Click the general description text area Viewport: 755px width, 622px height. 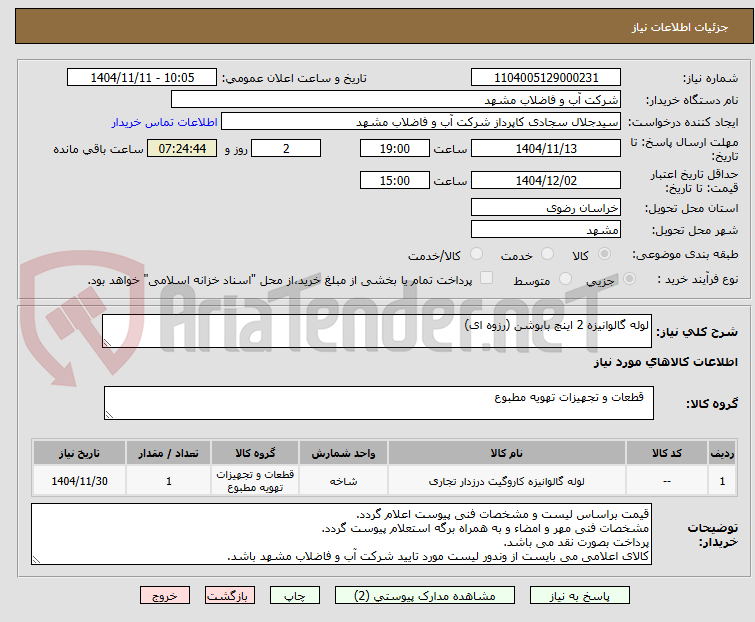tap(377, 331)
